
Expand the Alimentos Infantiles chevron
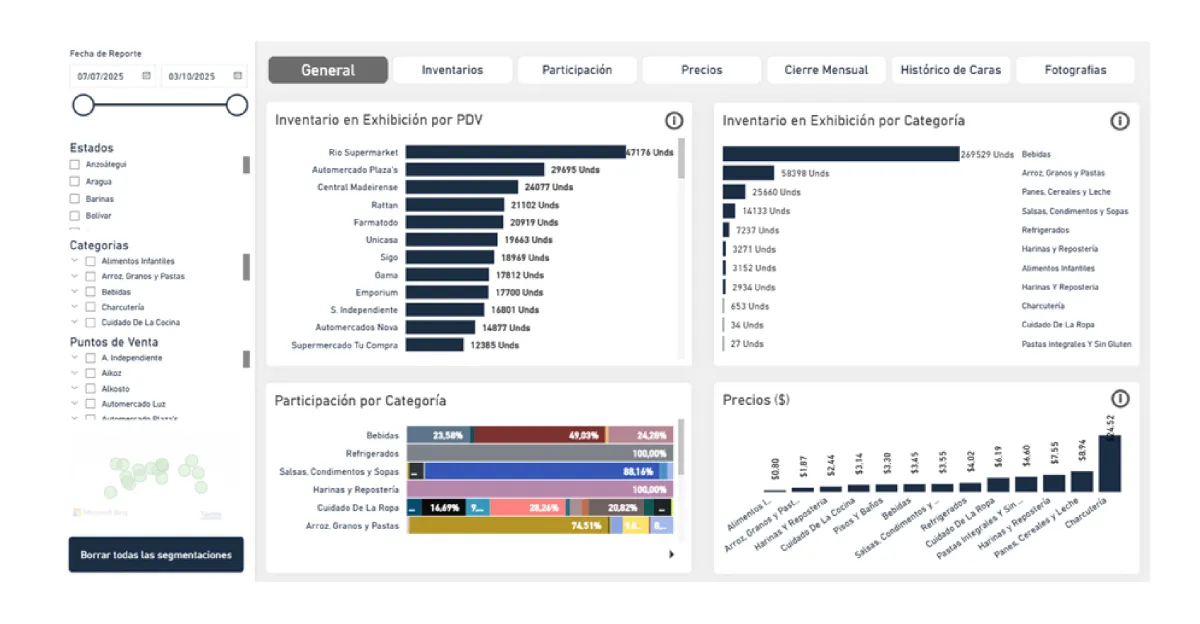pyautogui.click(x=74, y=261)
